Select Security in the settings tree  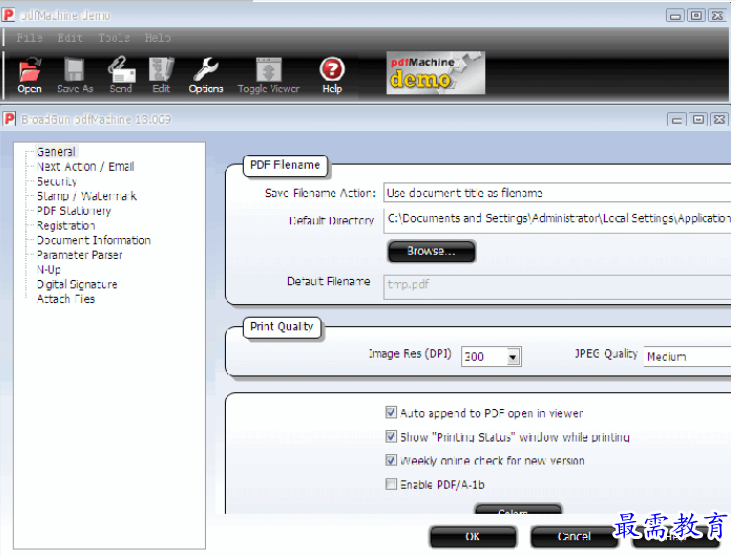coord(57,181)
